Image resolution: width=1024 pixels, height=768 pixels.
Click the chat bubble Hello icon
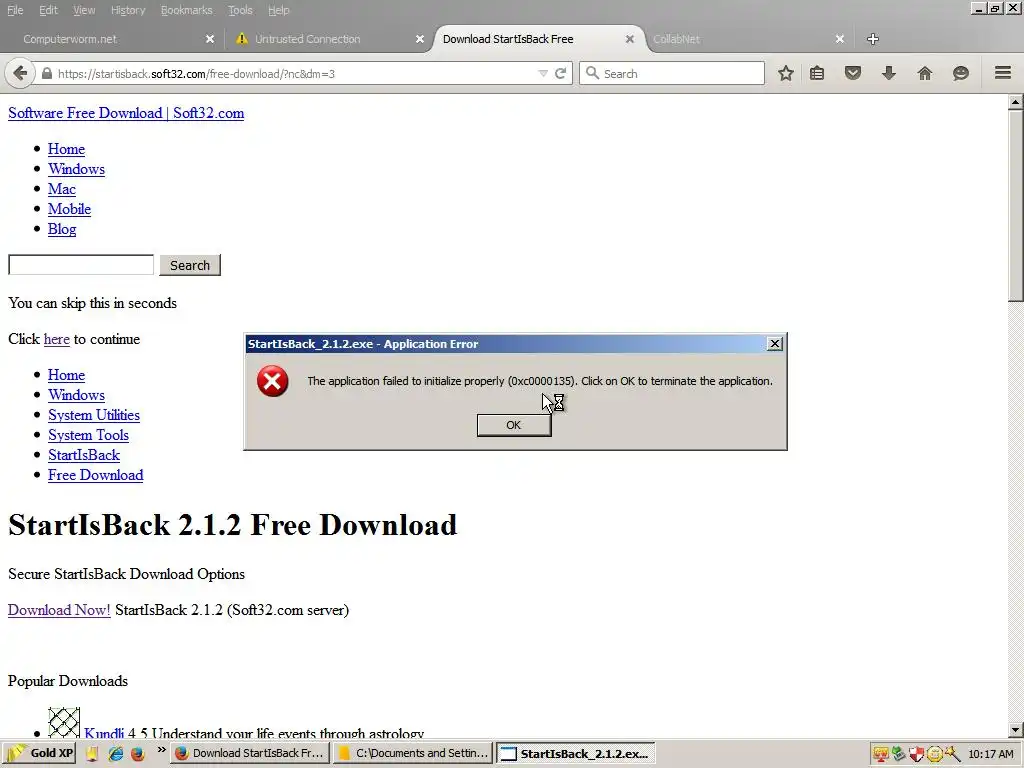click(x=961, y=73)
